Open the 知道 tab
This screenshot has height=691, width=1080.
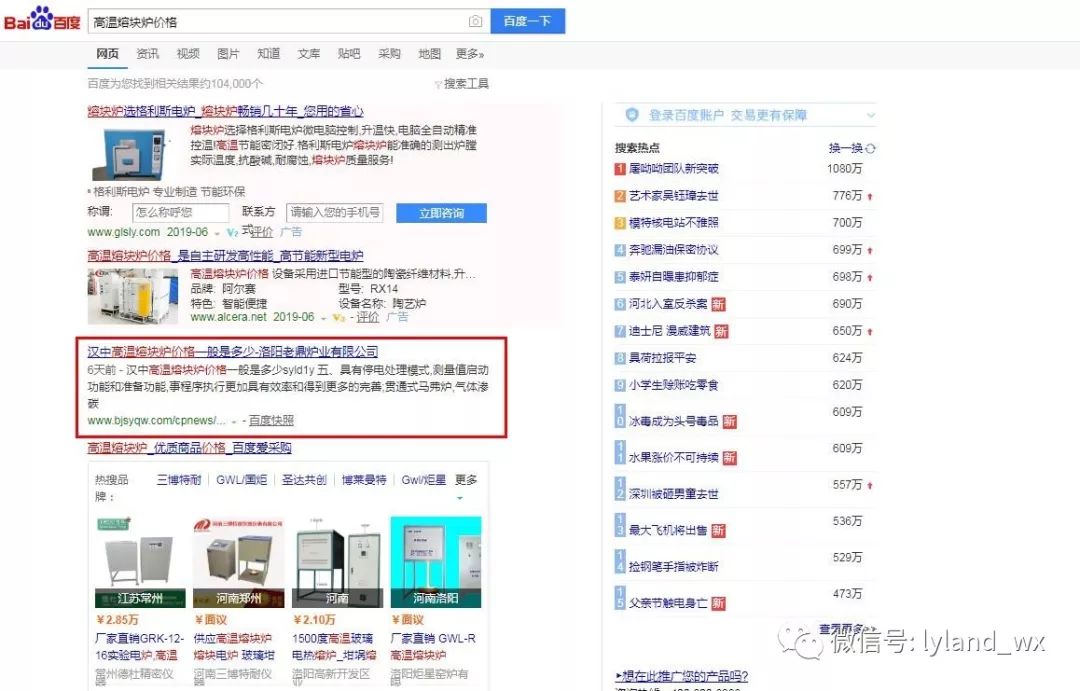click(x=269, y=54)
